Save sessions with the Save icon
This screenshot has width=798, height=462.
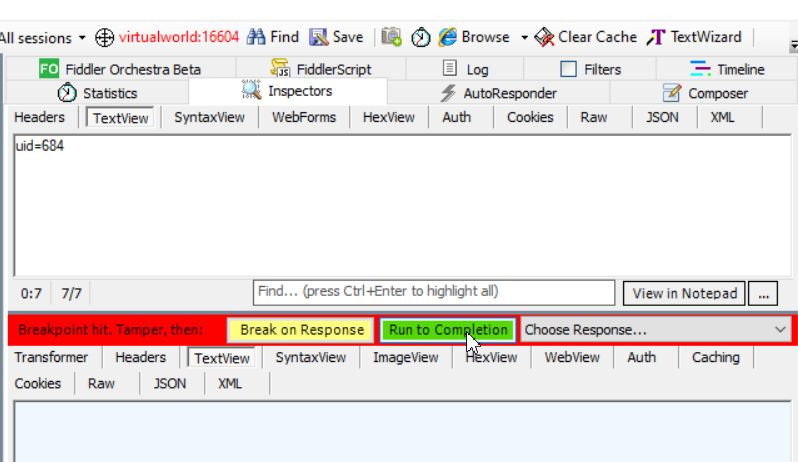(x=319, y=37)
